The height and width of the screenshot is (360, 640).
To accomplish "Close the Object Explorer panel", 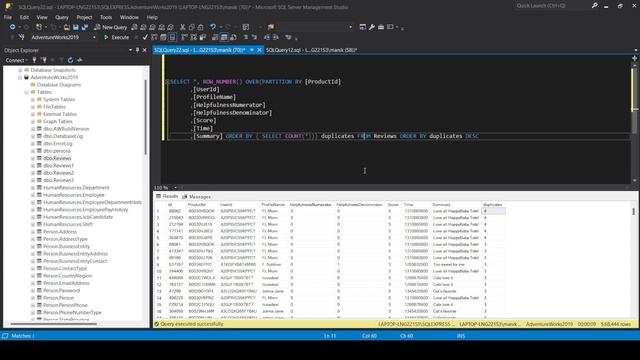I will click(144, 50).
